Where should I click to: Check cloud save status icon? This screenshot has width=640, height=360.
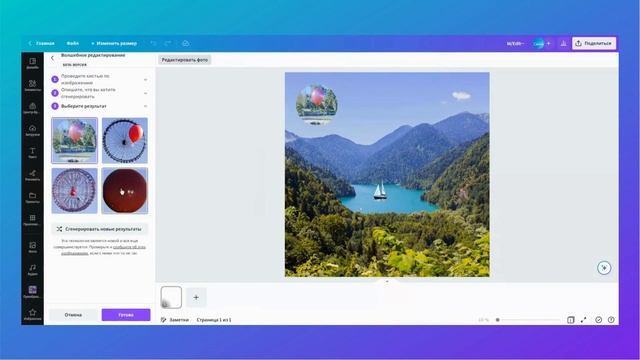click(x=186, y=43)
